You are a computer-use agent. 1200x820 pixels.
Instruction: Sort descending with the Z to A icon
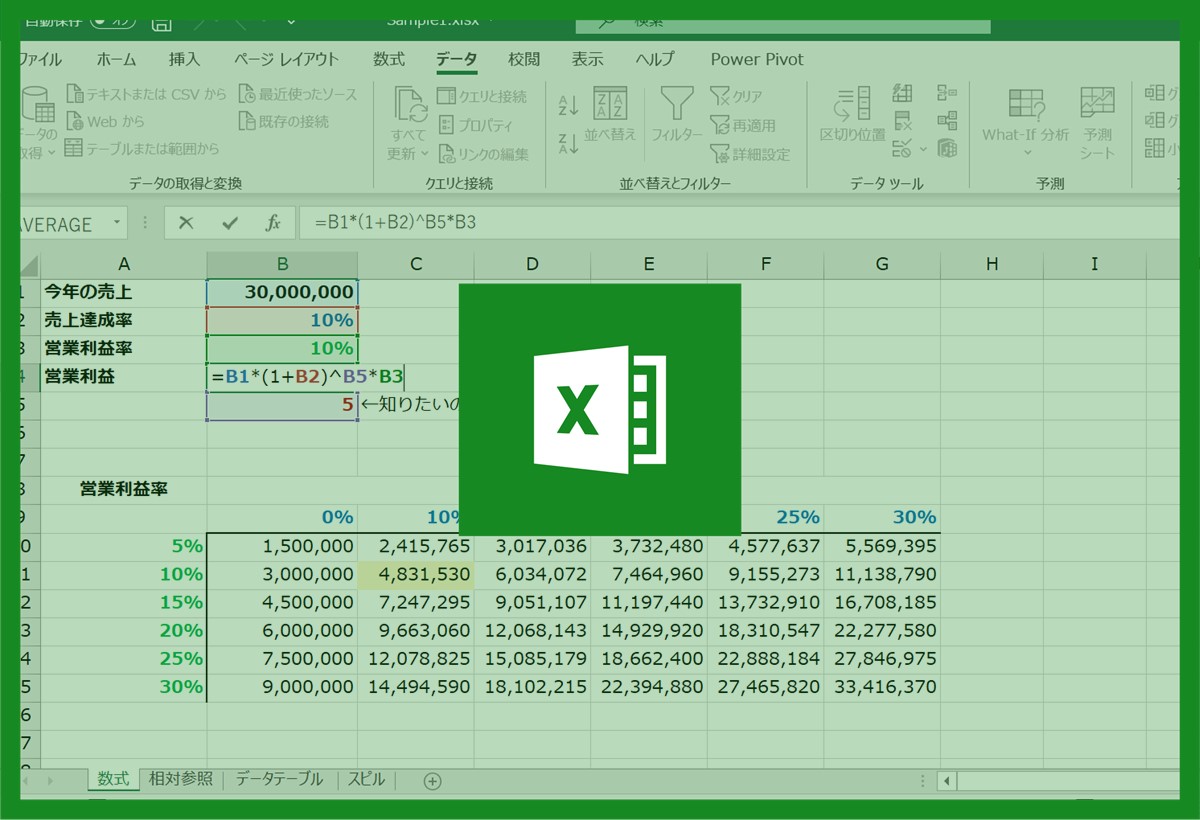click(x=569, y=142)
